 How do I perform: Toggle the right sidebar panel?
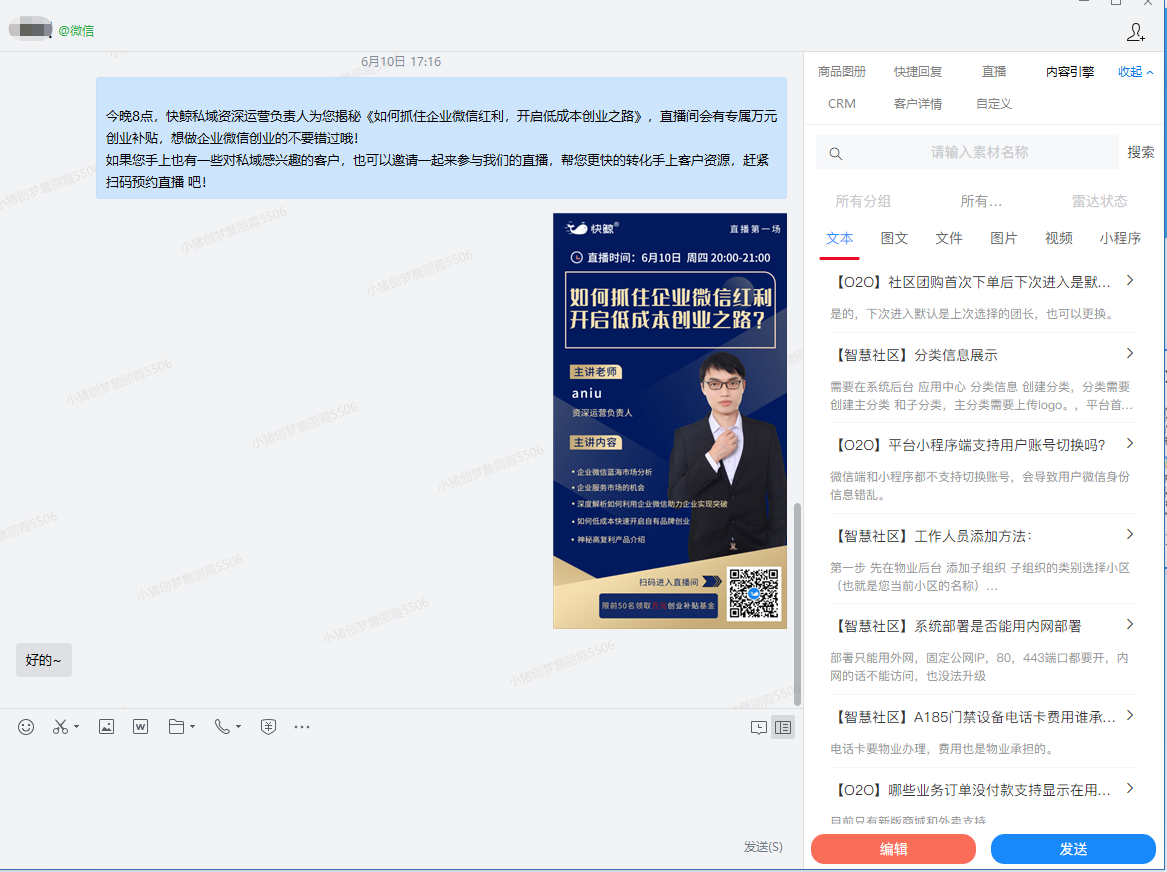[x=783, y=728]
